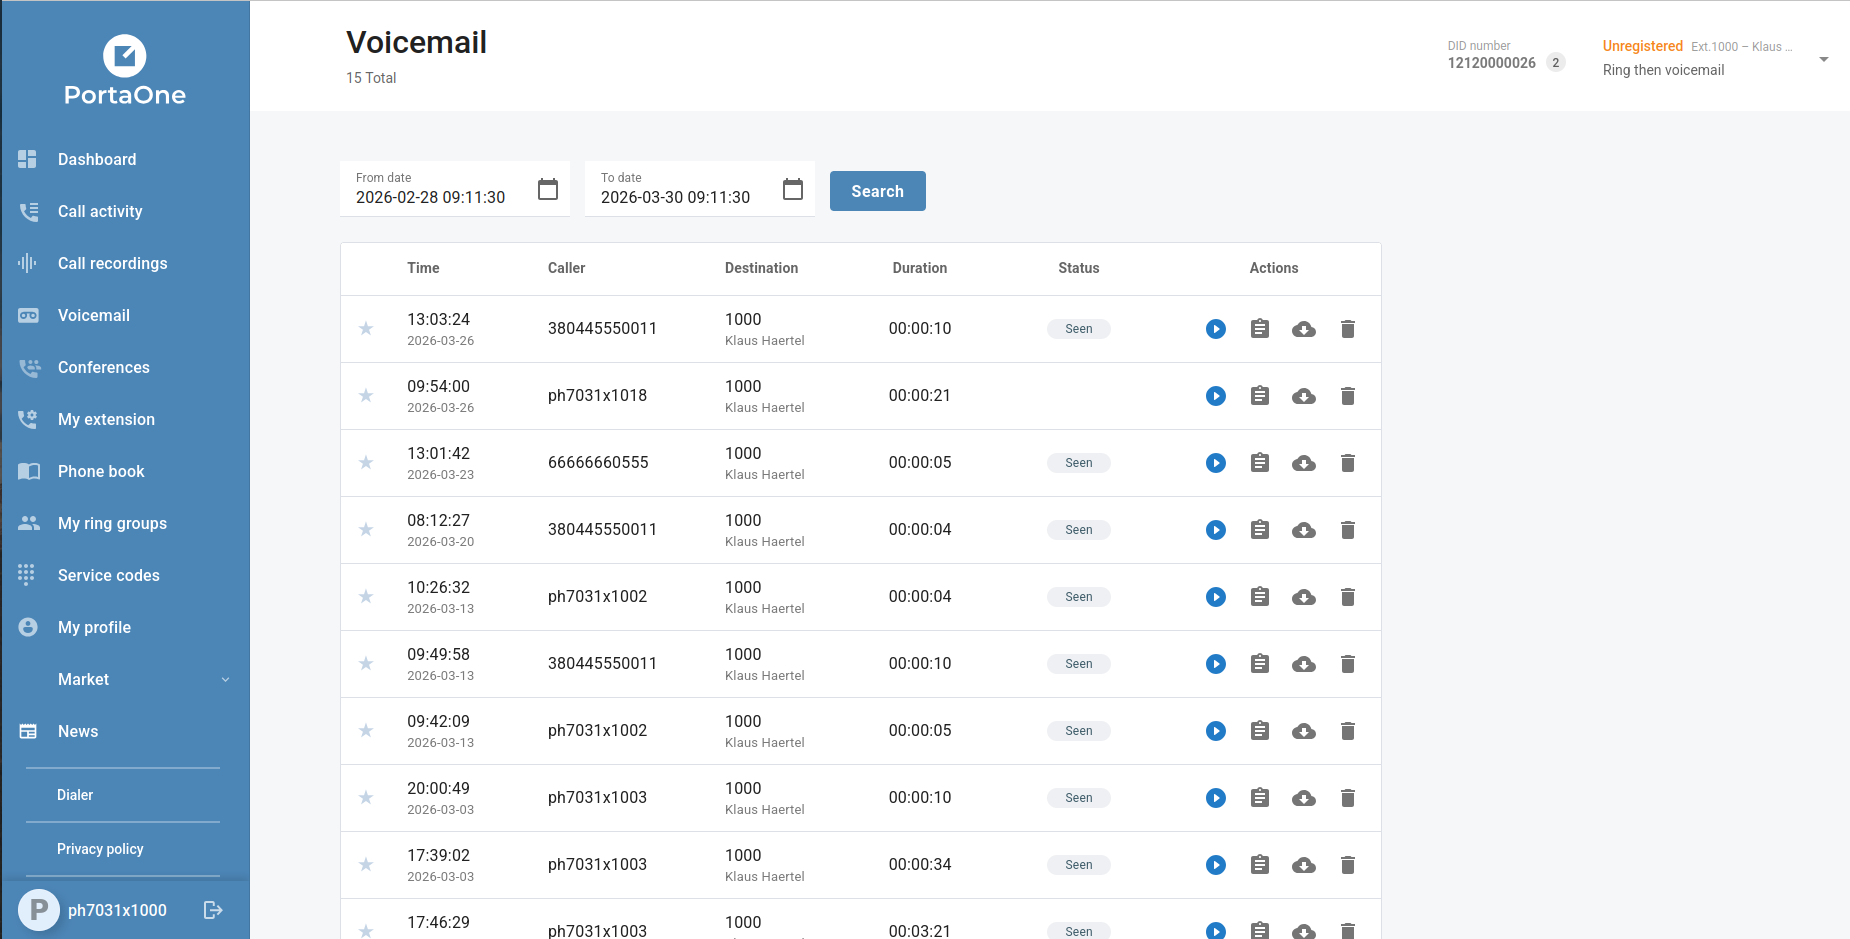Open the Privacy policy link
Viewport: 1850px width, 939px height.
[100, 849]
